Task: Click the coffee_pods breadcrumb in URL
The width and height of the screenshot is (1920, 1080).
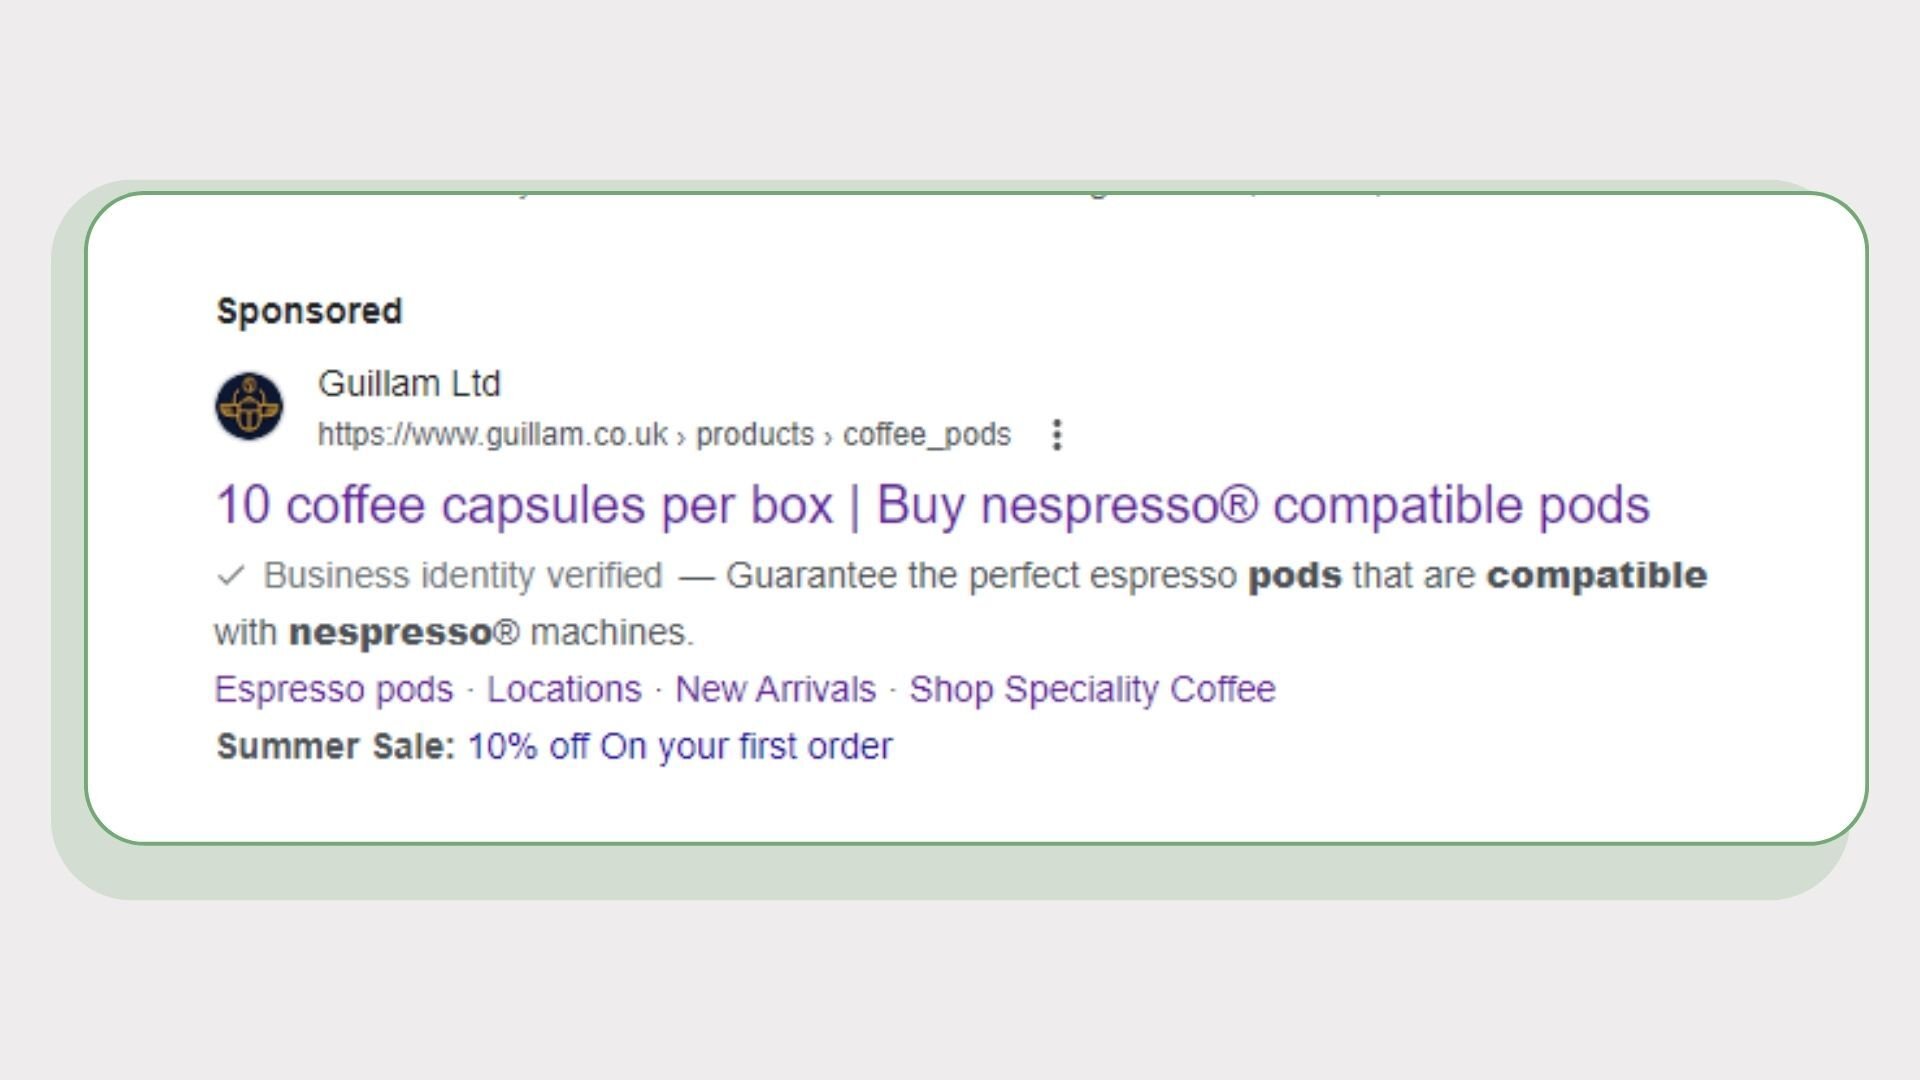Action: tap(926, 435)
